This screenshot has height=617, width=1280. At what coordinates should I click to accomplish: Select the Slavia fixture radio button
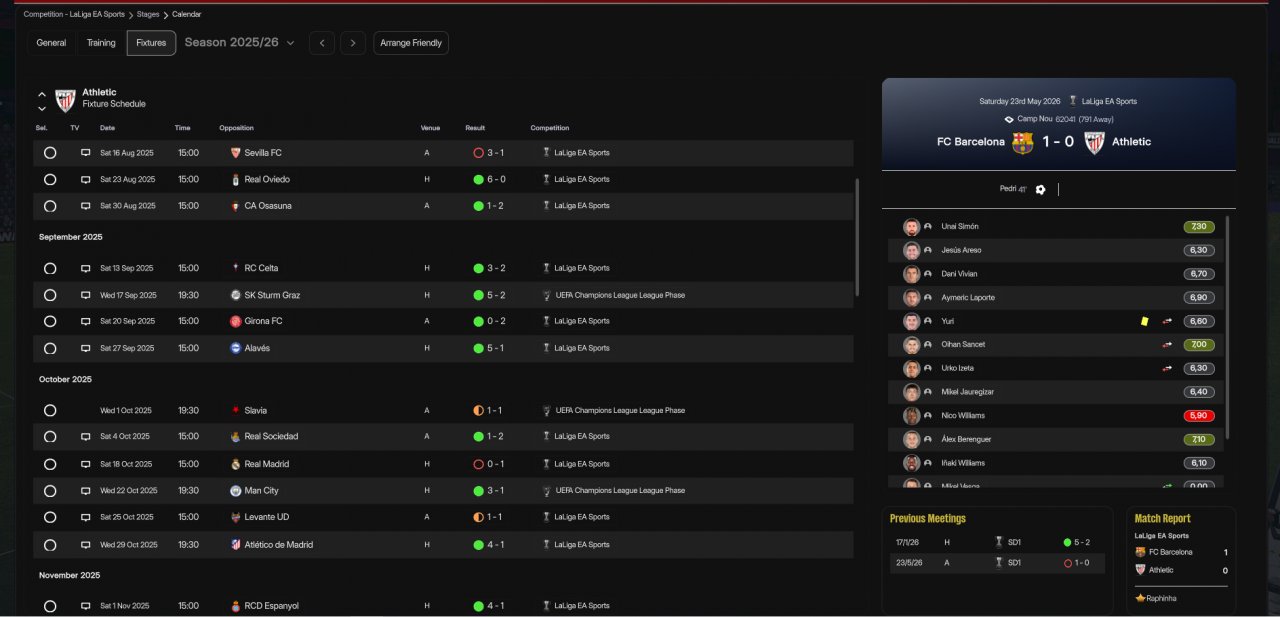point(50,411)
